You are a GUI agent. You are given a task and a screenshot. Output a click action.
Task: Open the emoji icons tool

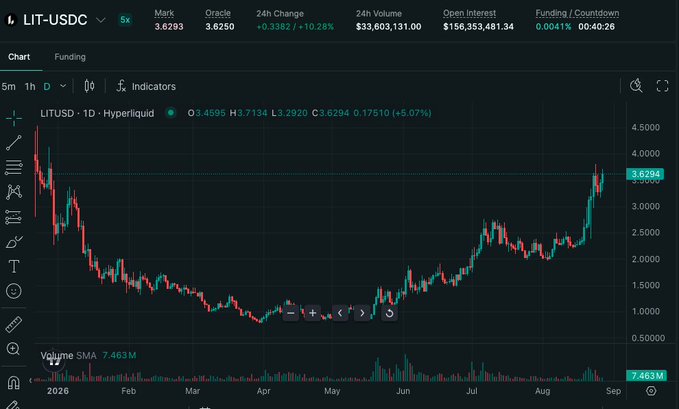pos(14,291)
